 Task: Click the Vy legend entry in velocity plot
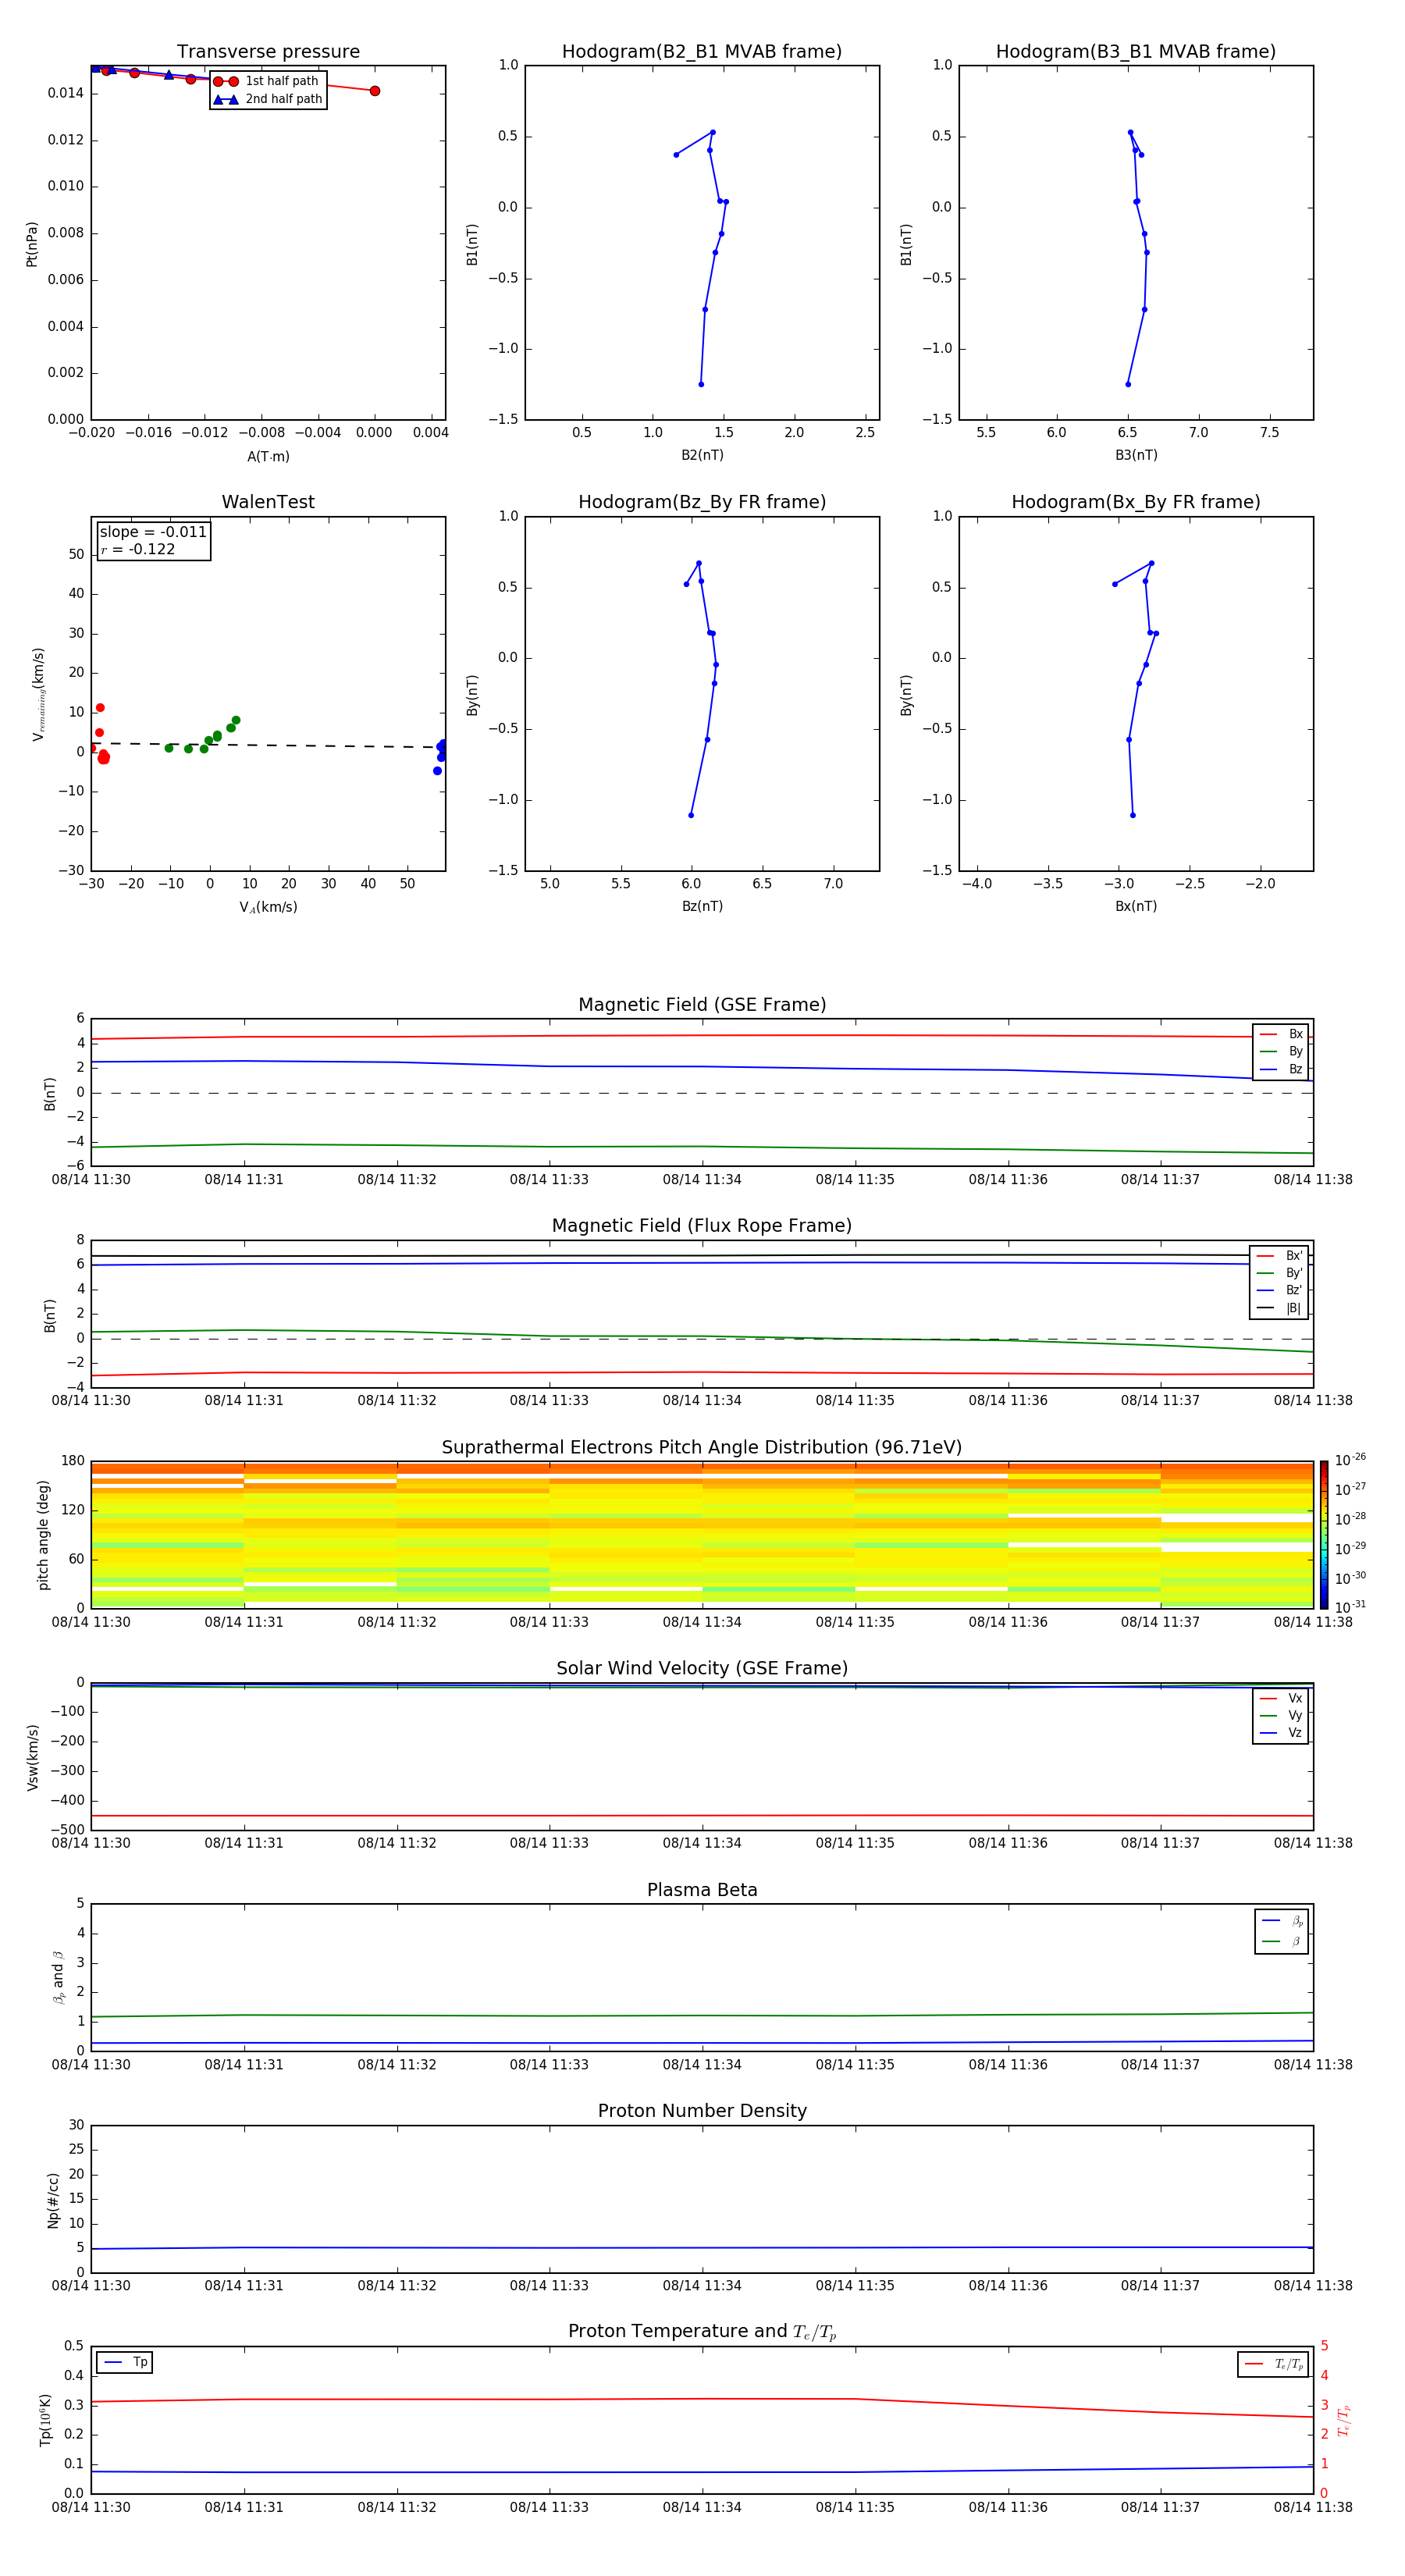click(x=1281, y=1716)
